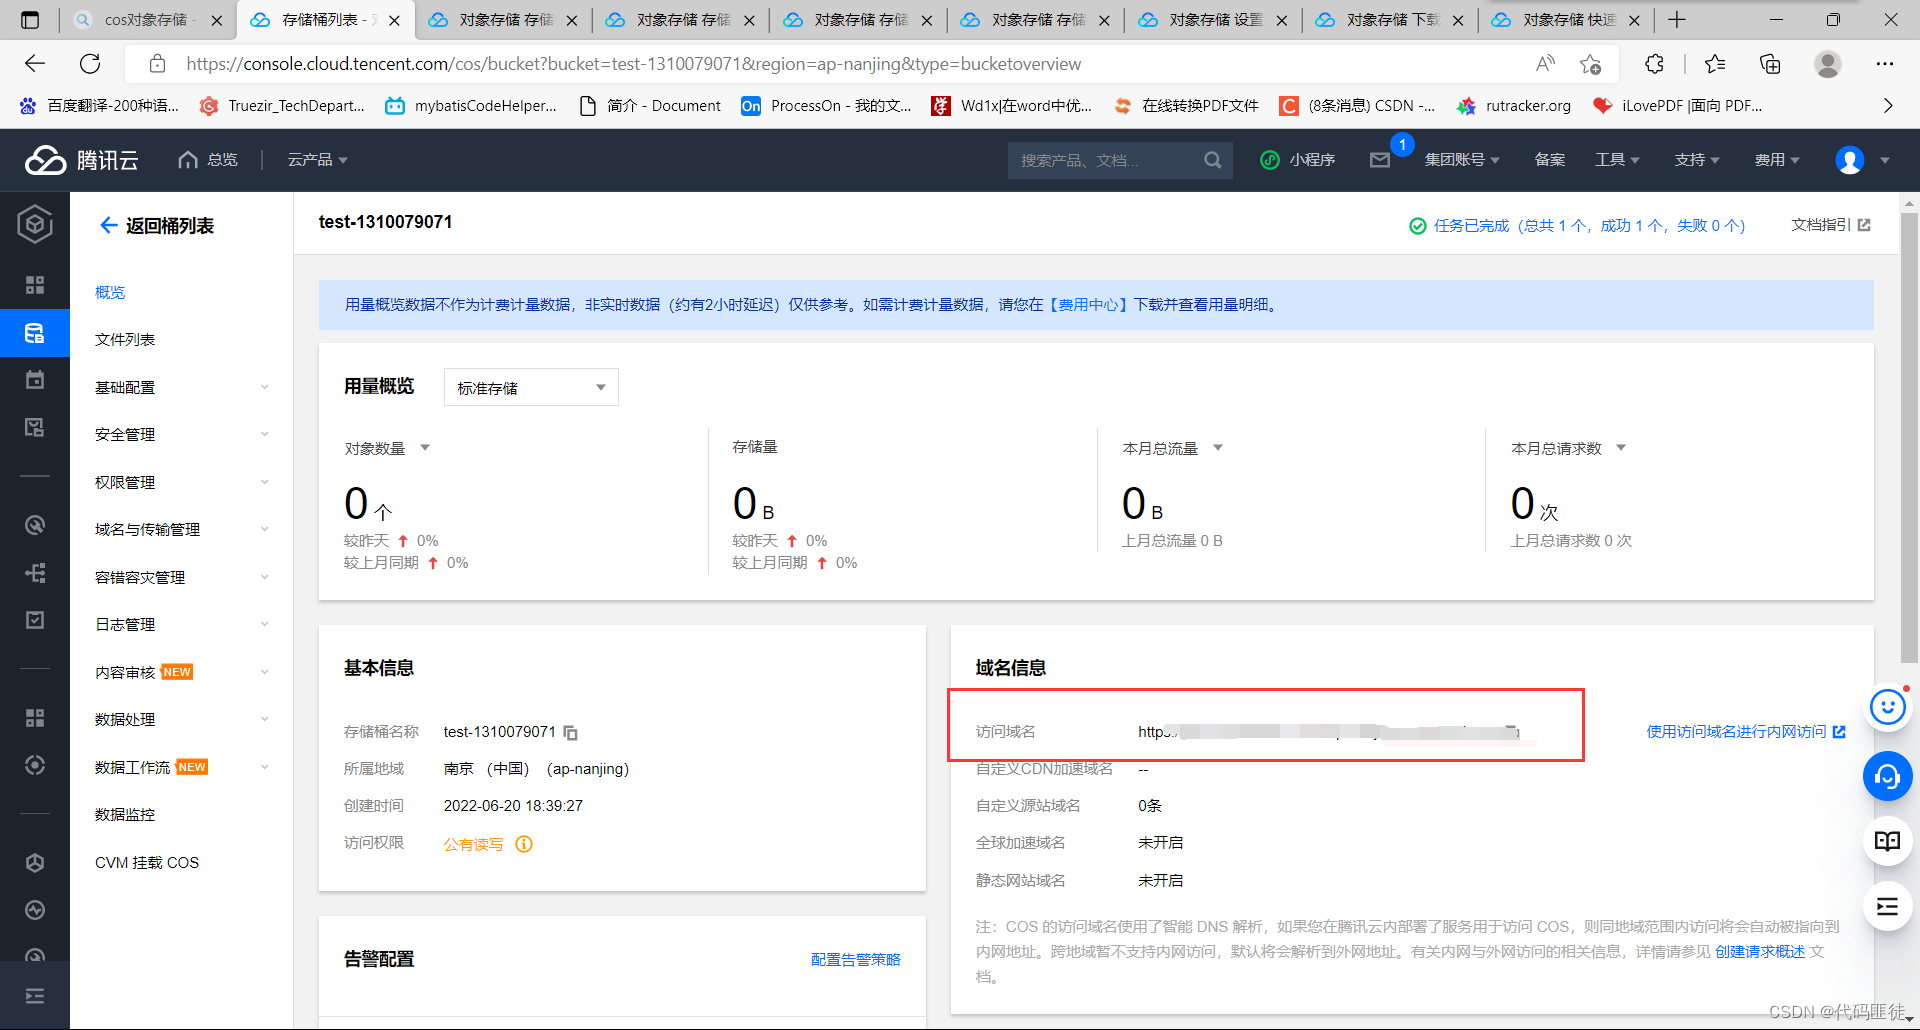Click the info icon beside 公有读写
This screenshot has height=1030, width=1920.
[x=524, y=845]
